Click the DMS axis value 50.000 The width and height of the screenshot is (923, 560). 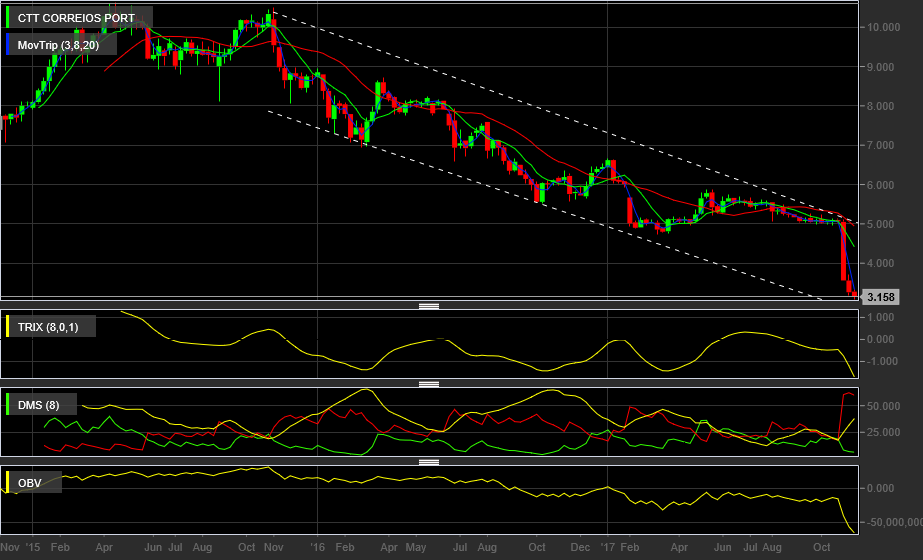point(883,406)
